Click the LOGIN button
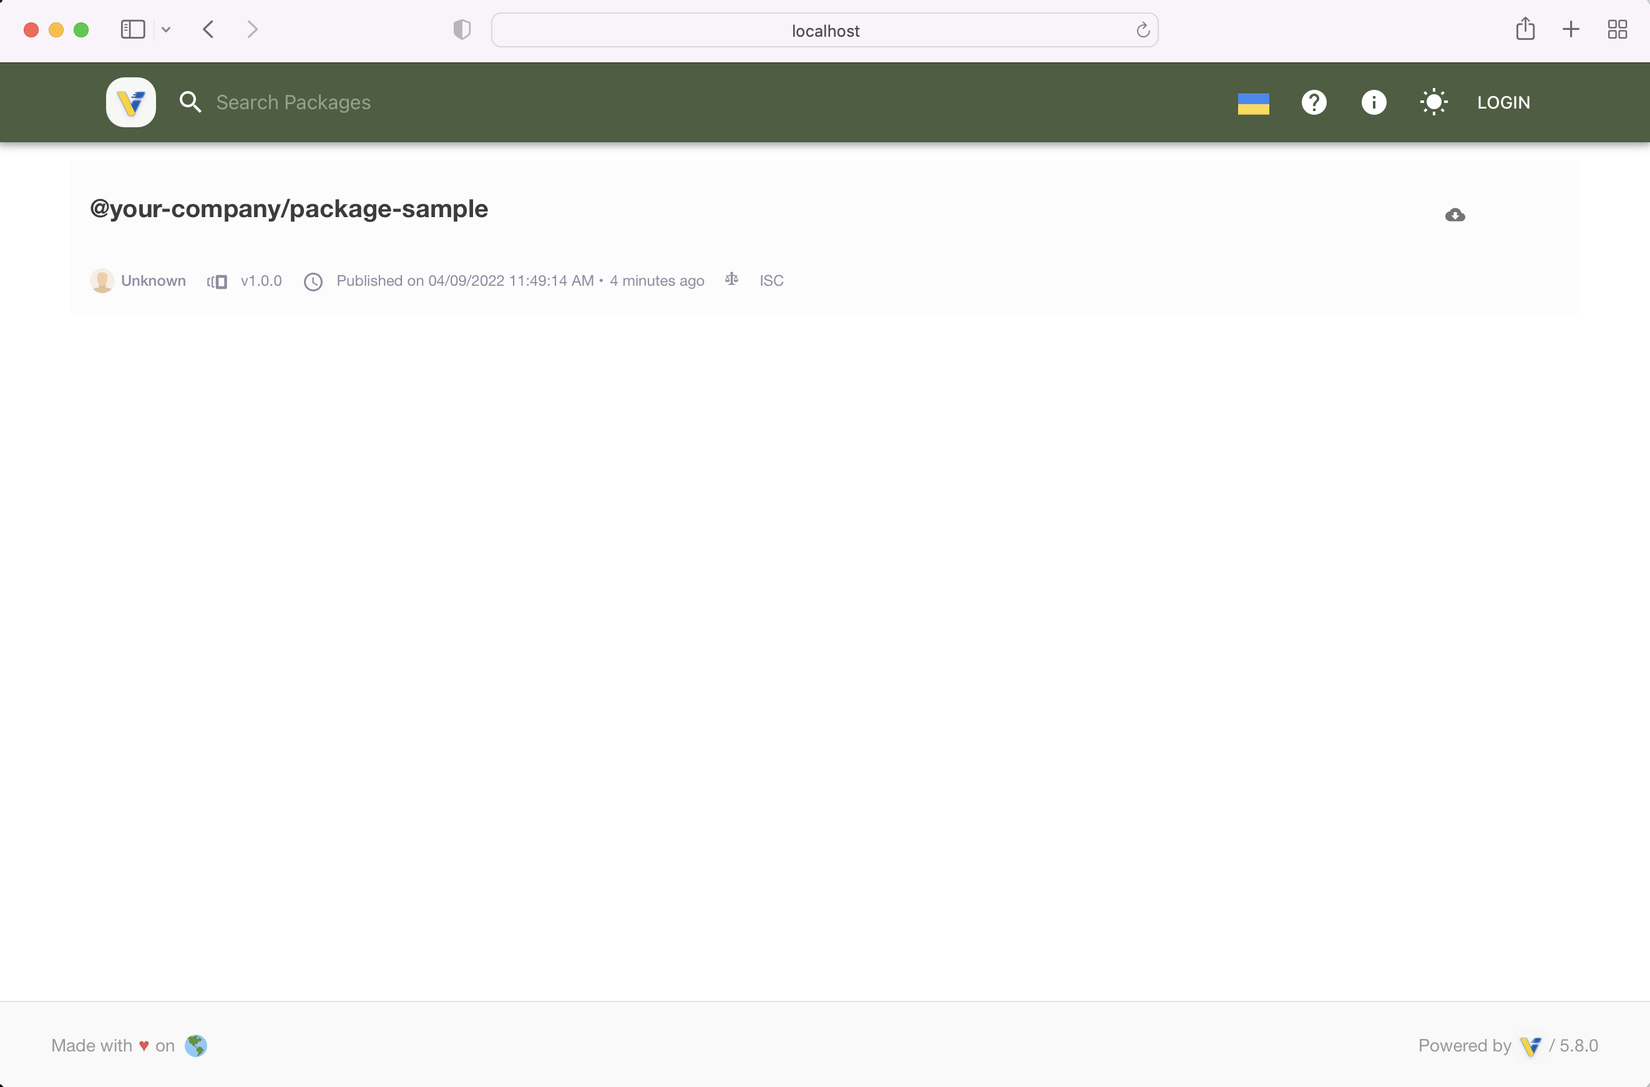Screen dimensions: 1650x1087 click(1504, 102)
